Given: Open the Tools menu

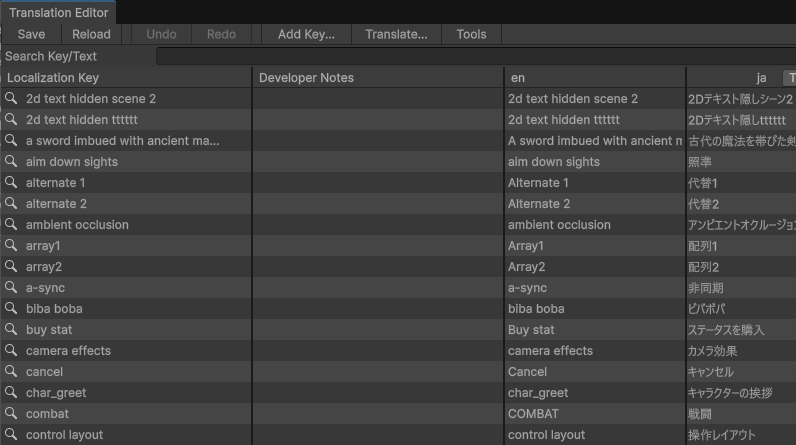Looking at the screenshot, I should [471, 34].
